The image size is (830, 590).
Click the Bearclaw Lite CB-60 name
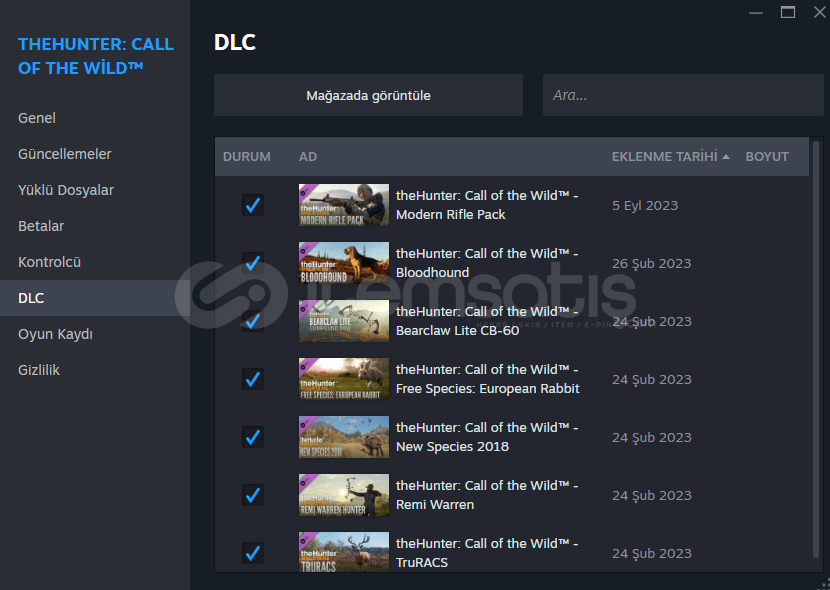coord(487,321)
